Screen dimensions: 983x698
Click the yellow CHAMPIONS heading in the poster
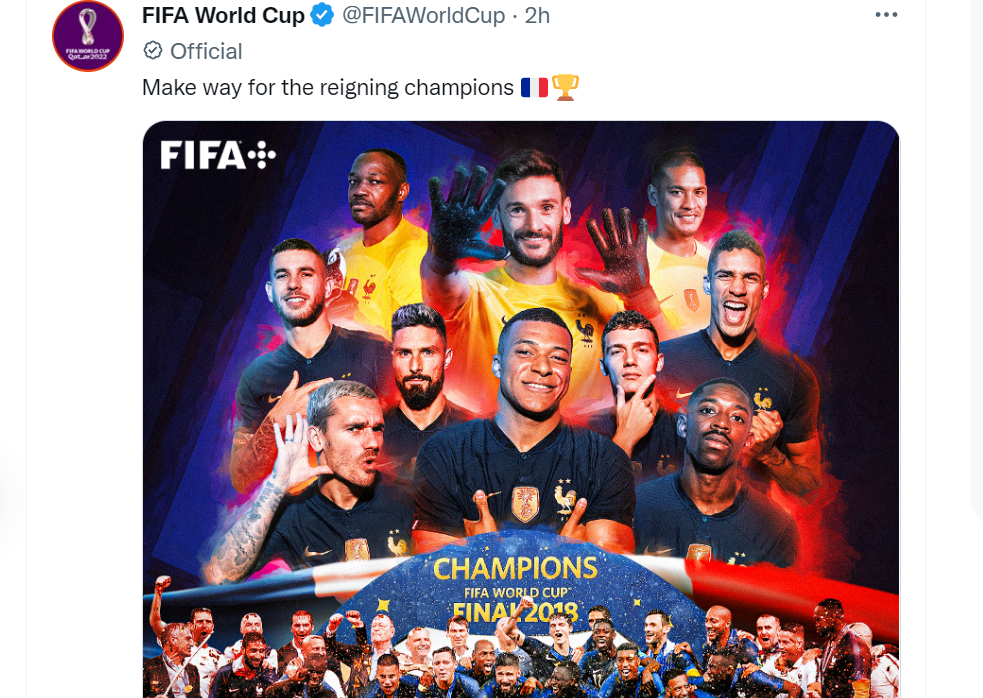click(x=515, y=569)
